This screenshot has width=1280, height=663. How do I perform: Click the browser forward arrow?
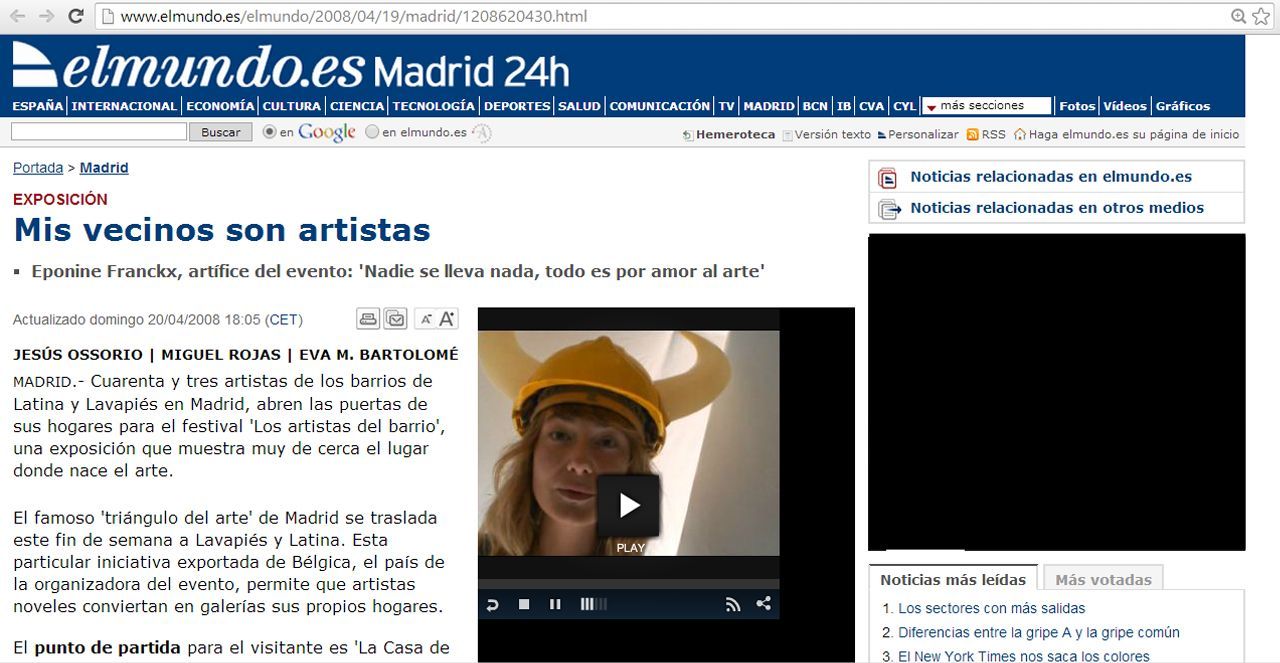(46, 16)
